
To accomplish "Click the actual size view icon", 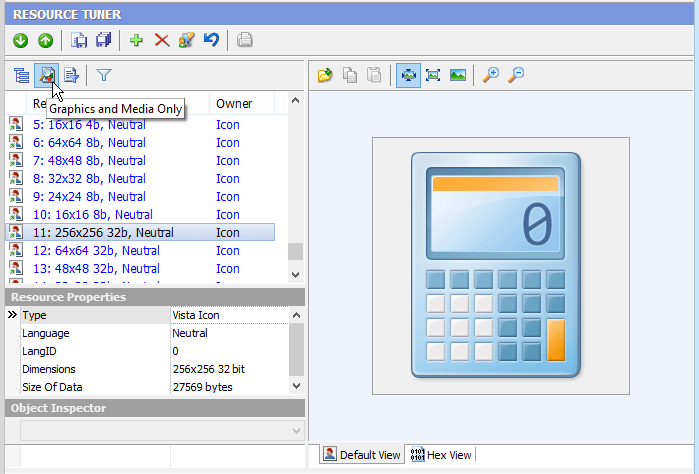I will click(x=433, y=75).
